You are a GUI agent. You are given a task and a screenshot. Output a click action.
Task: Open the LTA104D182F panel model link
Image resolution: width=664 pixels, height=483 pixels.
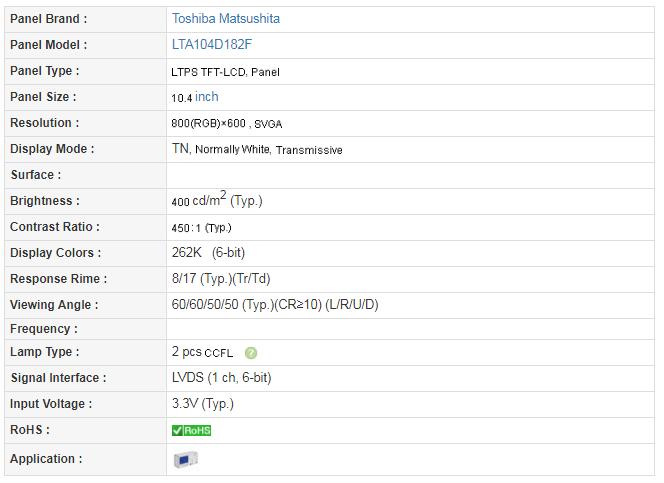212,45
